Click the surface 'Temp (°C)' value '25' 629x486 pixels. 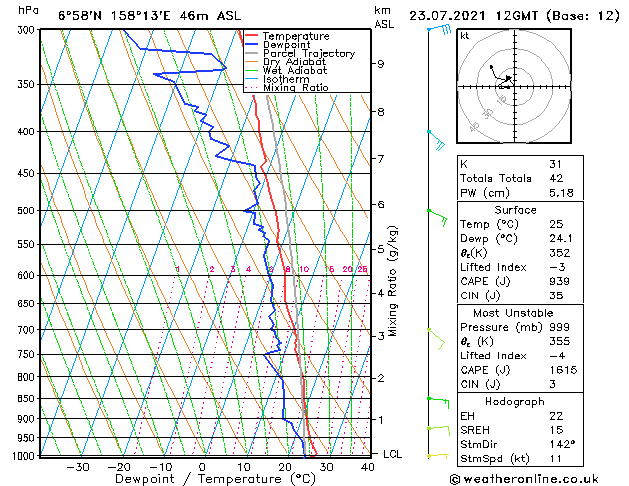[x=556, y=224]
